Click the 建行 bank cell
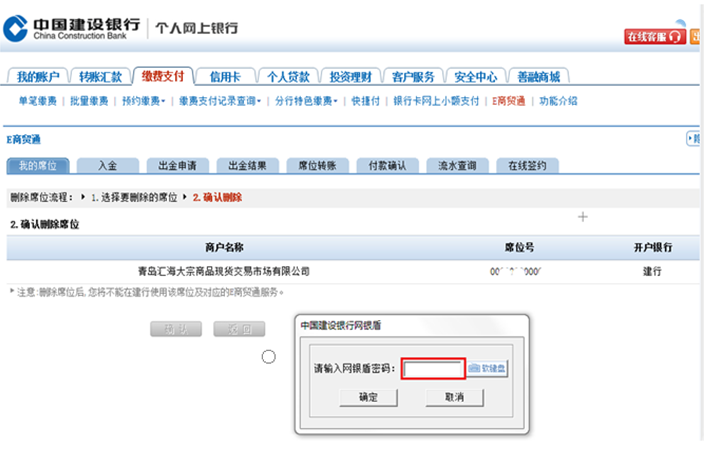Viewport: 706px width, 465px height. pyautogui.click(x=652, y=271)
